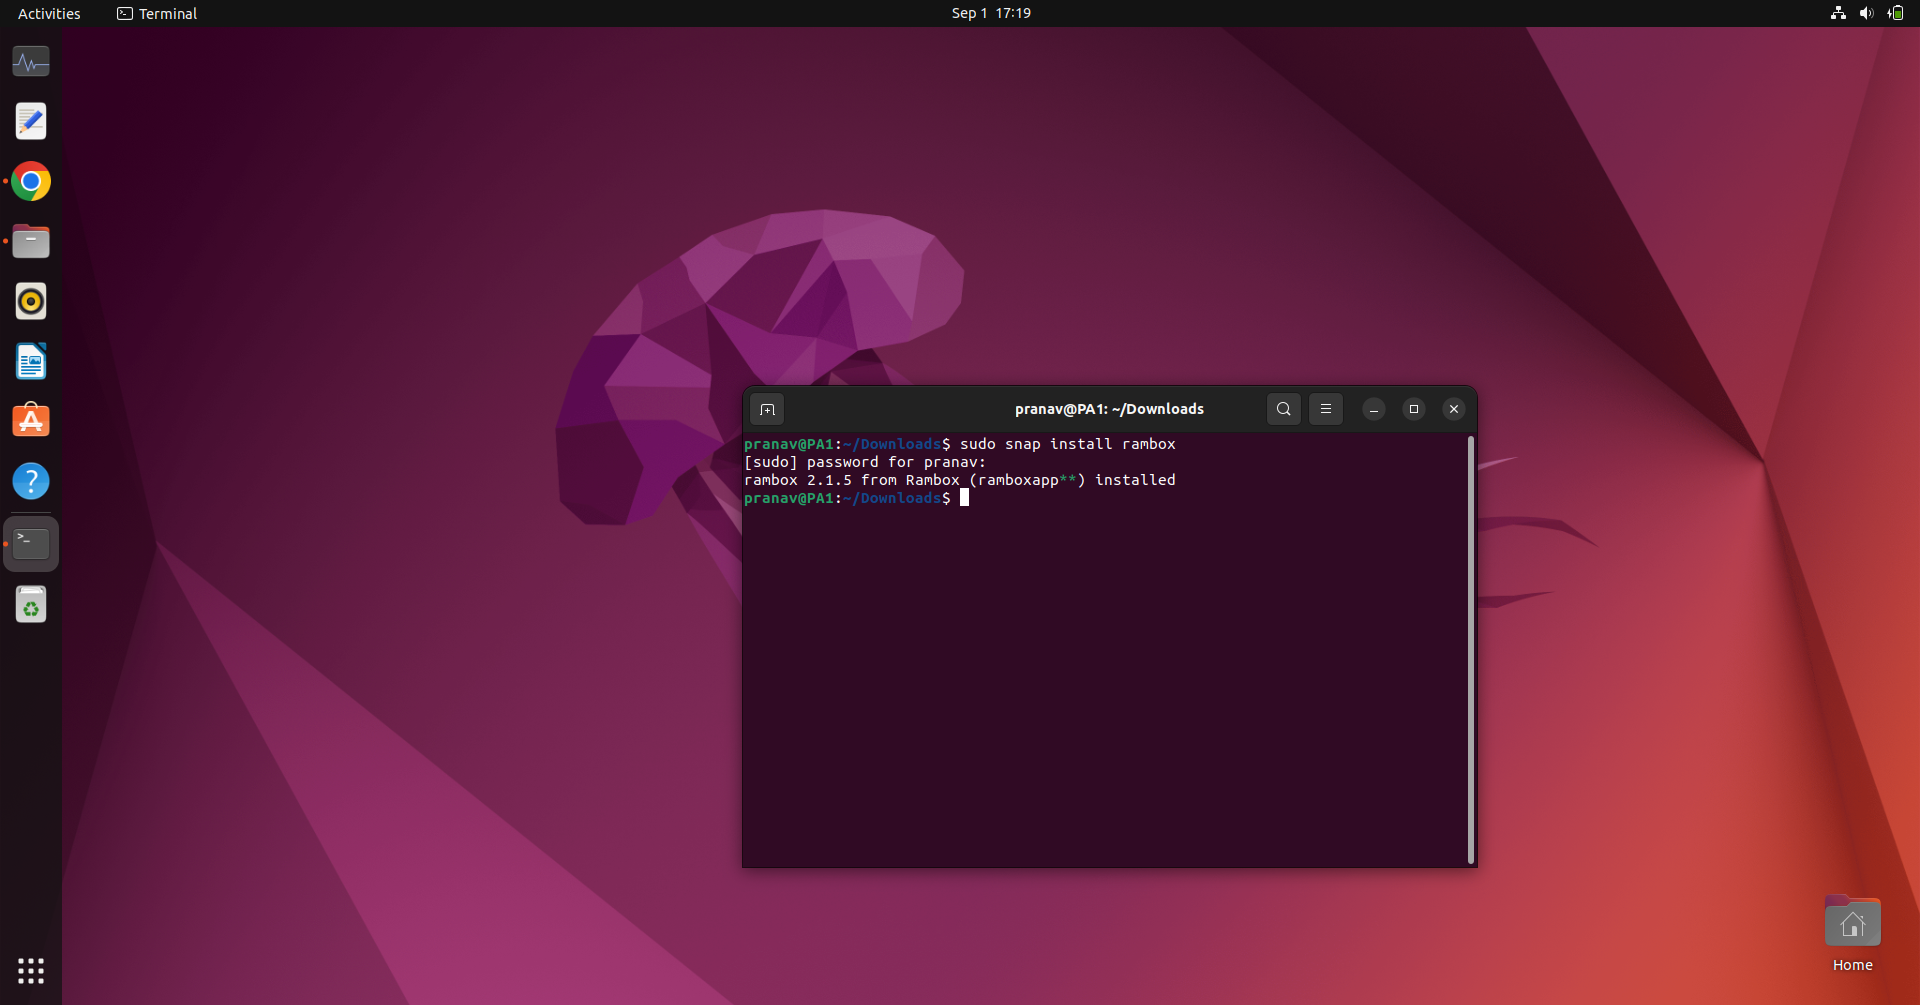Open the terminal hamburger menu
This screenshot has height=1005, width=1920.
pyautogui.click(x=1326, y=409)
